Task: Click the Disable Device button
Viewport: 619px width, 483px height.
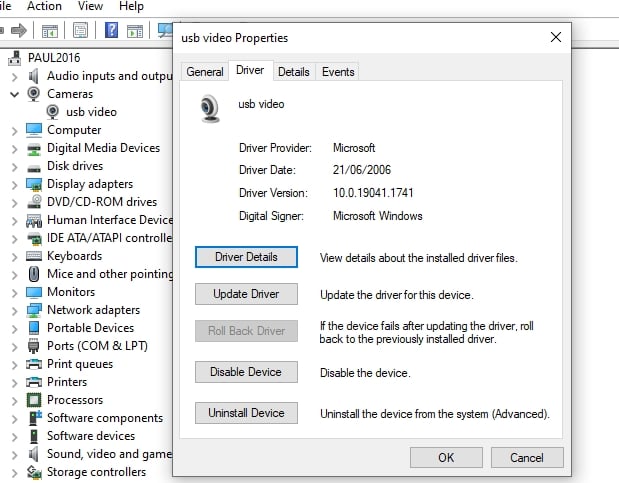Action: [x=246, y=372]
